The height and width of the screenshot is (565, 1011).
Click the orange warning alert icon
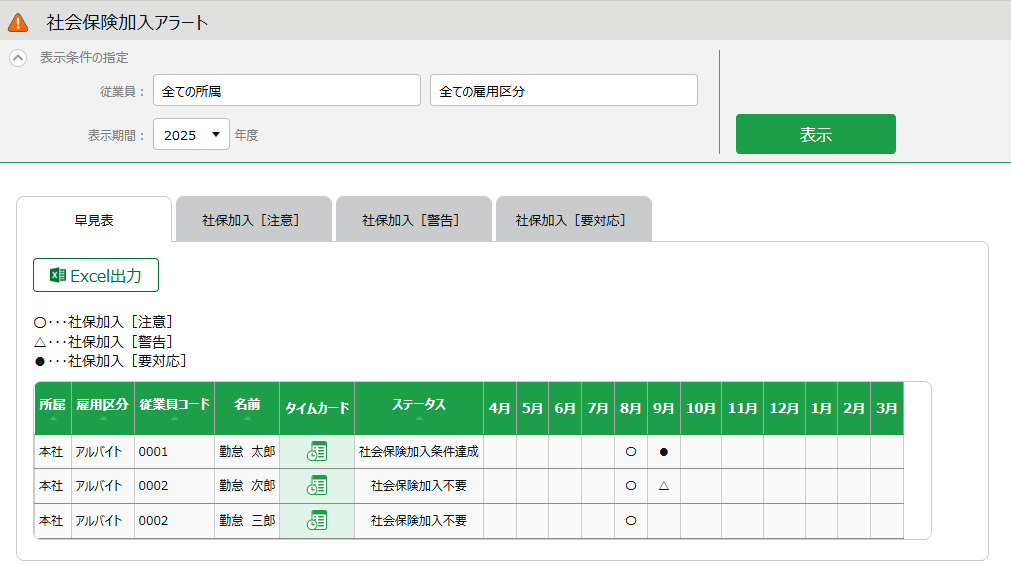18,23
